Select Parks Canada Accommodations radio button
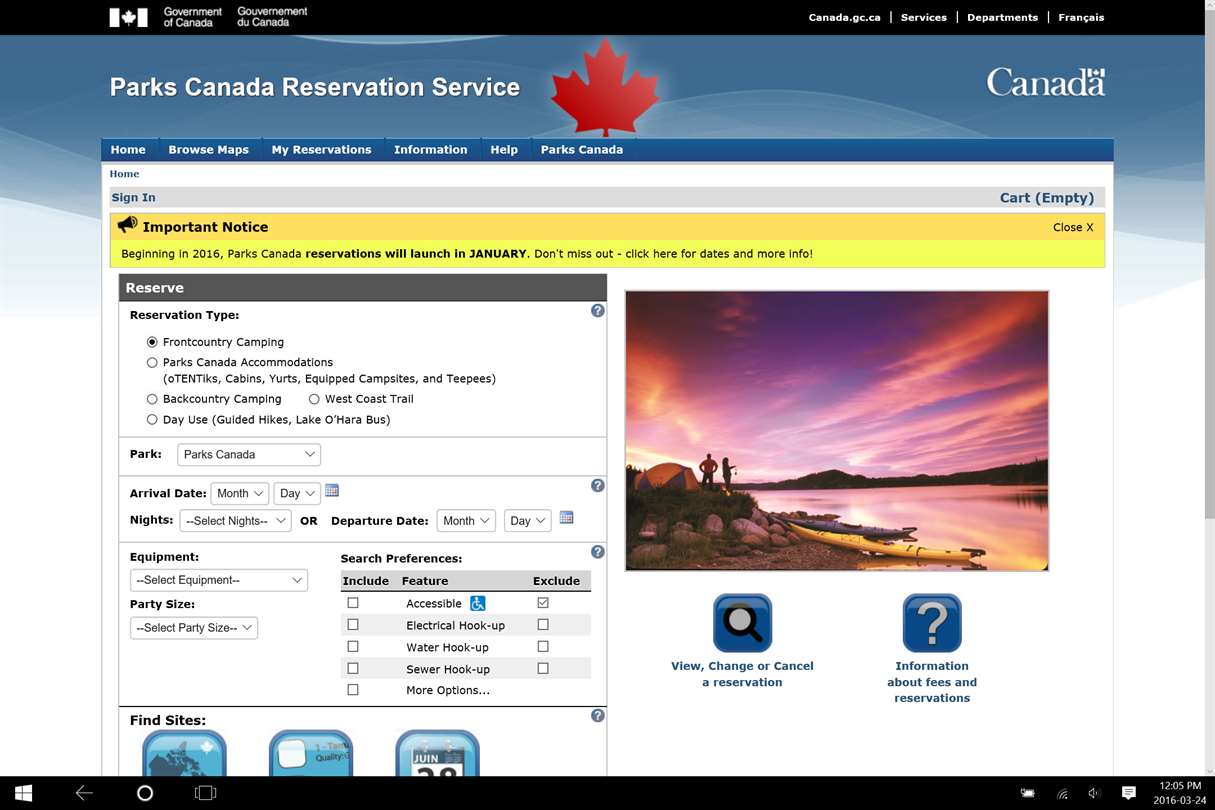This screenshot has height=810, width=1215. (x=152, y=363)
